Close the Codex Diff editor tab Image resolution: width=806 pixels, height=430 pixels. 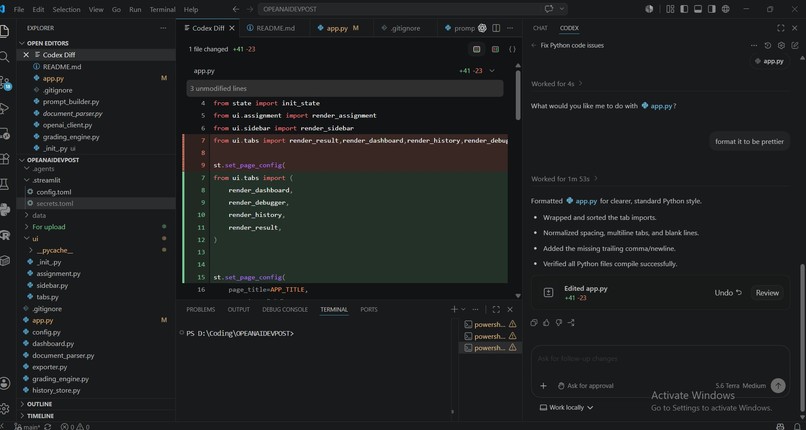[x=232, y=28]
